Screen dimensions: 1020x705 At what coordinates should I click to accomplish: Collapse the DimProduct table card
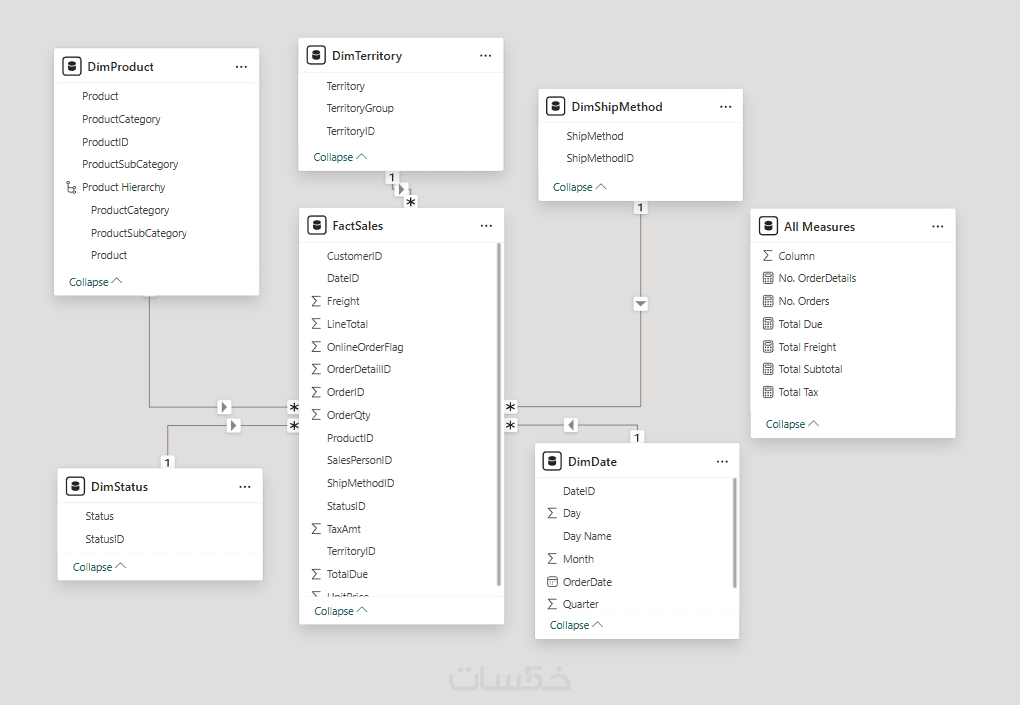(95, 282)
